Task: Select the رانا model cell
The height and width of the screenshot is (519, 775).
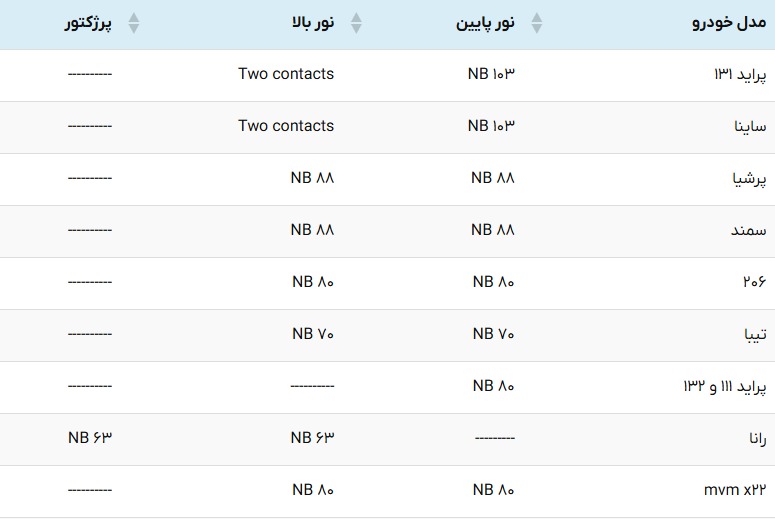Action: (x=758, y=438)
